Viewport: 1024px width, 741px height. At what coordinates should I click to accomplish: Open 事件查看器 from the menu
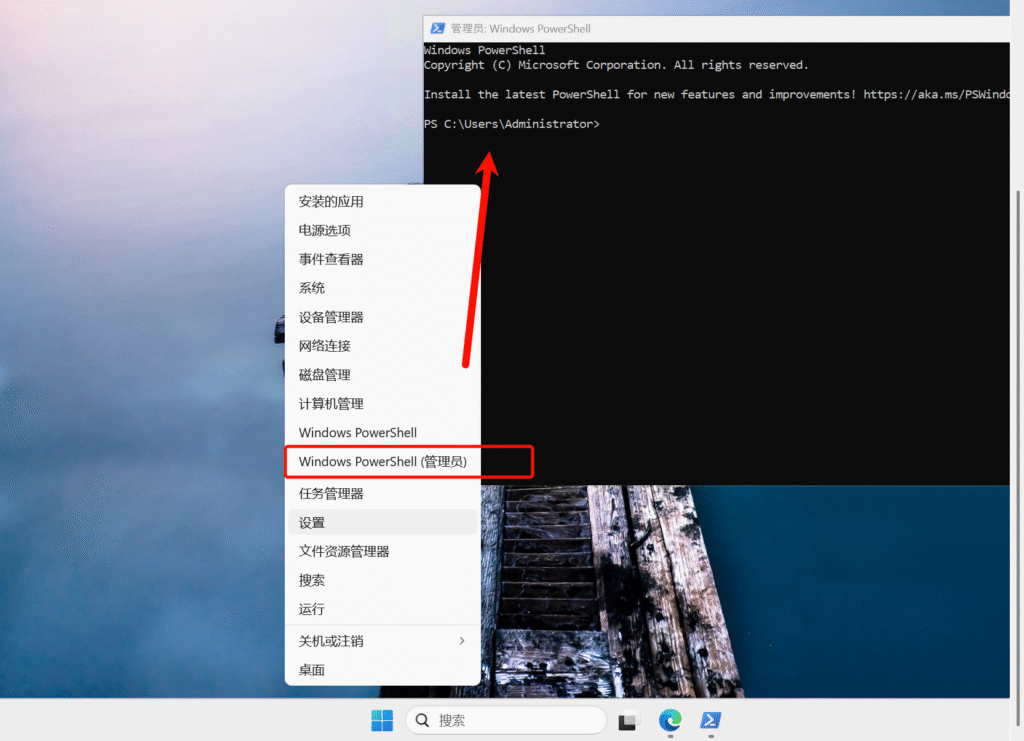pos(331,259)
